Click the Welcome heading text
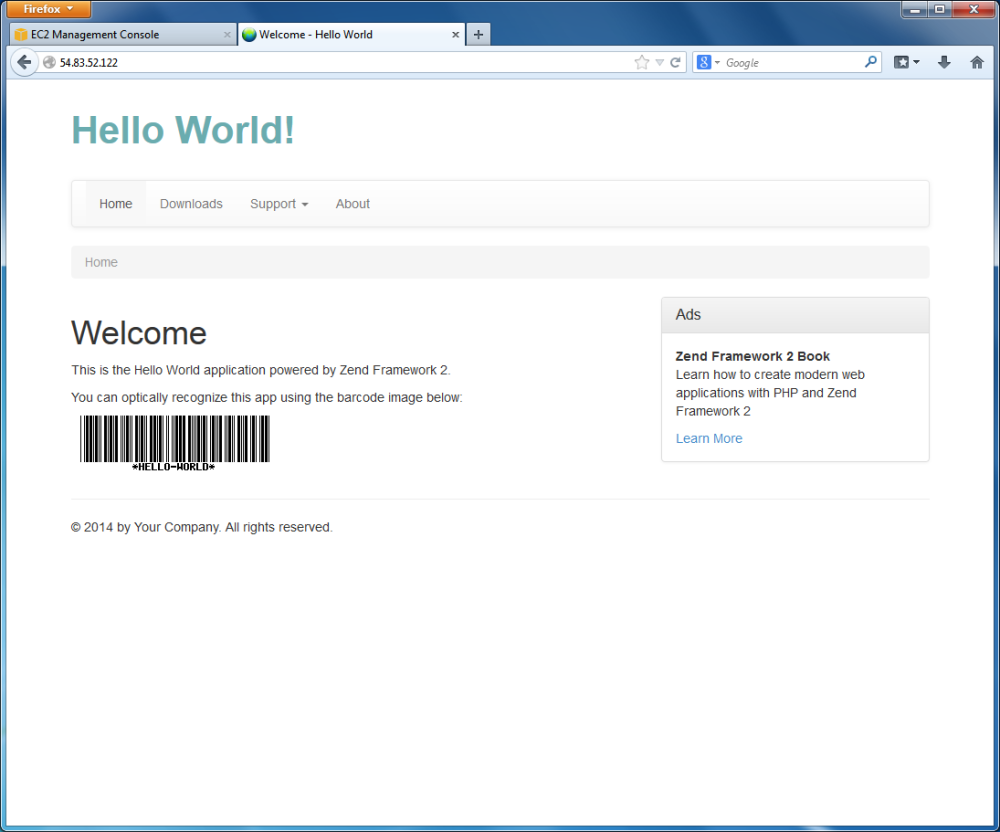This screenshot has width=1000, height=832. point(139,333)
